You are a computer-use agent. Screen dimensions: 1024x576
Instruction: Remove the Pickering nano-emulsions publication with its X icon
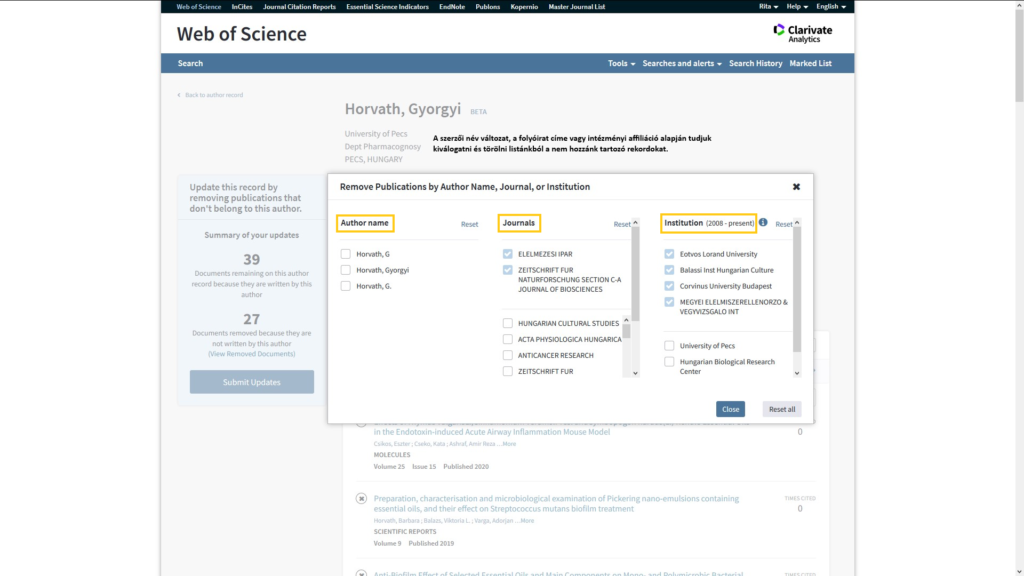click(x=361, y=498)
